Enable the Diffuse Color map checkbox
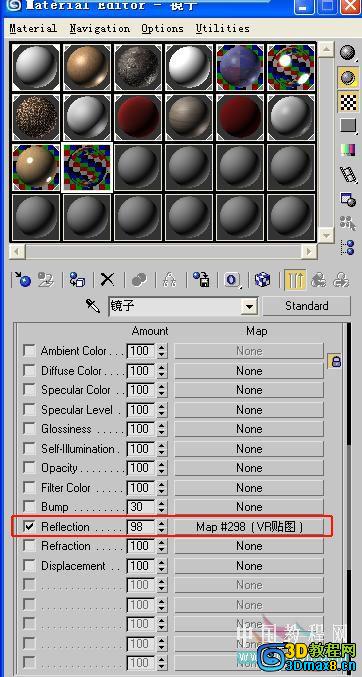This screenshot has height=677, width=362. point(29,370)
